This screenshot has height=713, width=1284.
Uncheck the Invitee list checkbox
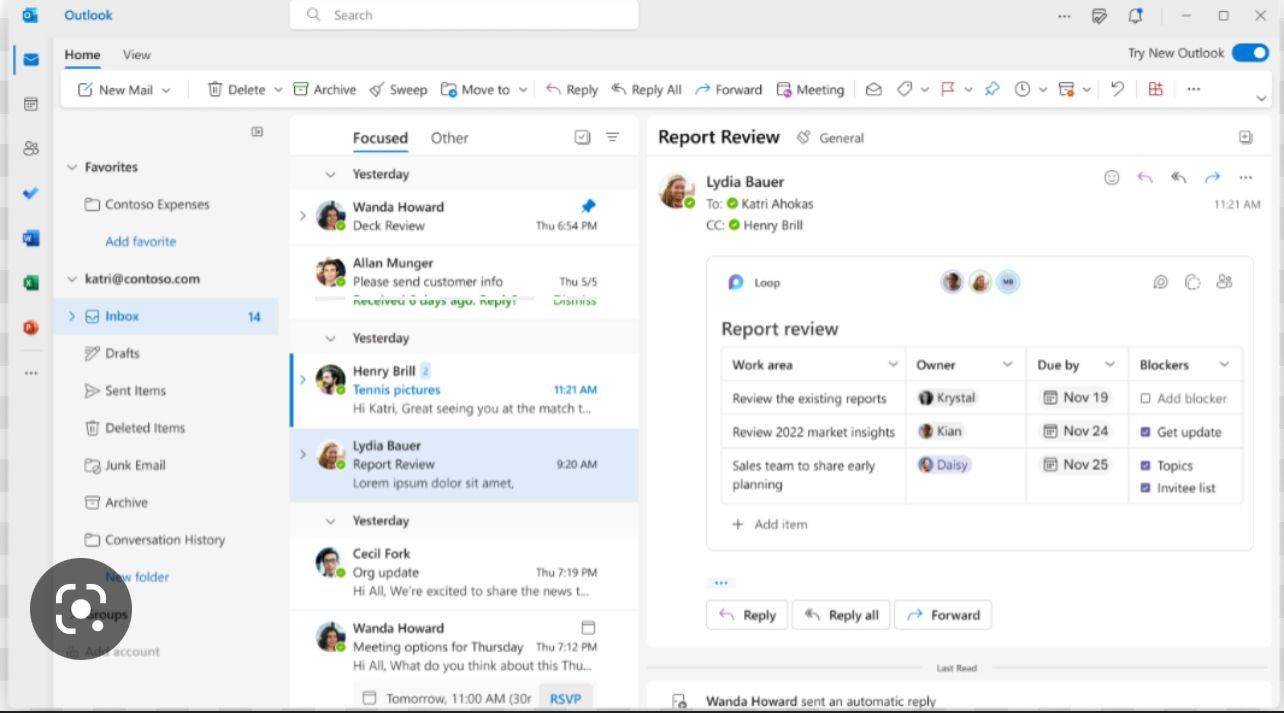point(1146,488)
